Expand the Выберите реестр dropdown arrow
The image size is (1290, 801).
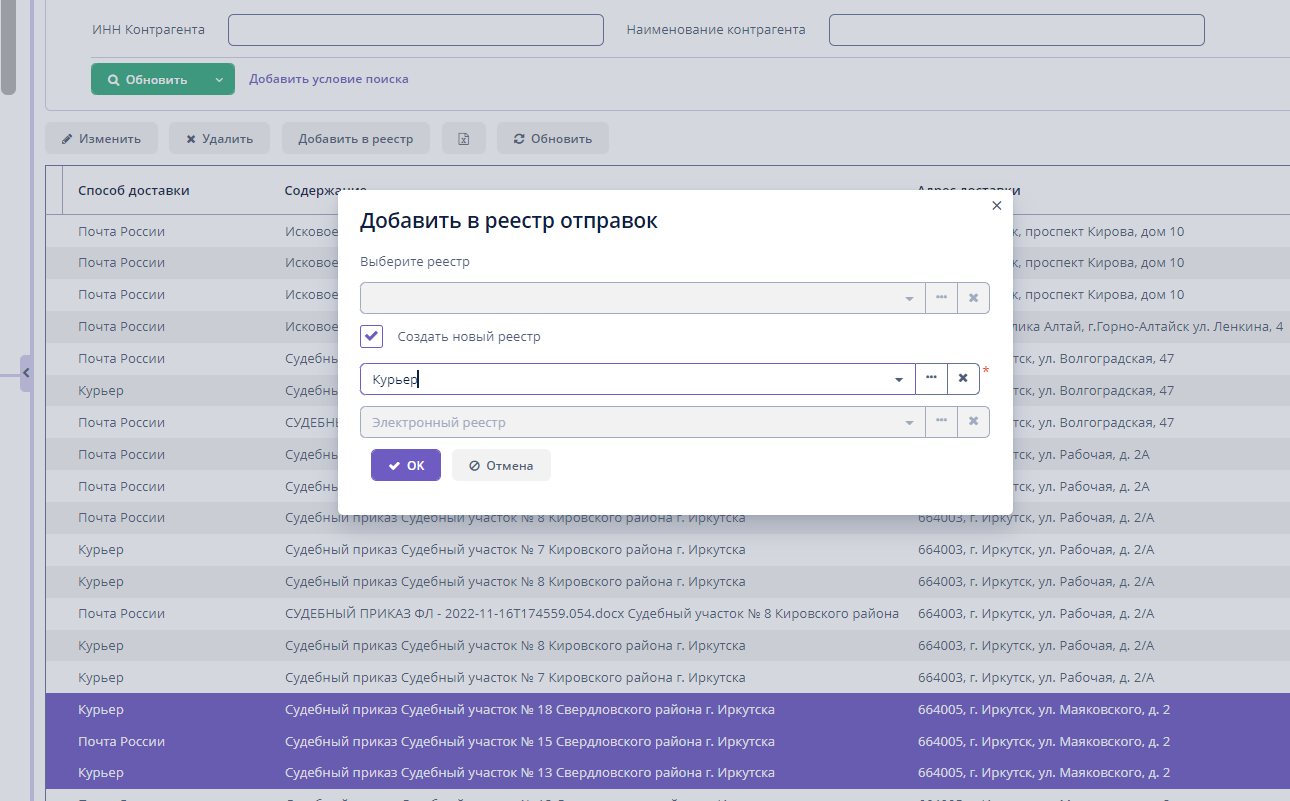(x=909, y=299)
